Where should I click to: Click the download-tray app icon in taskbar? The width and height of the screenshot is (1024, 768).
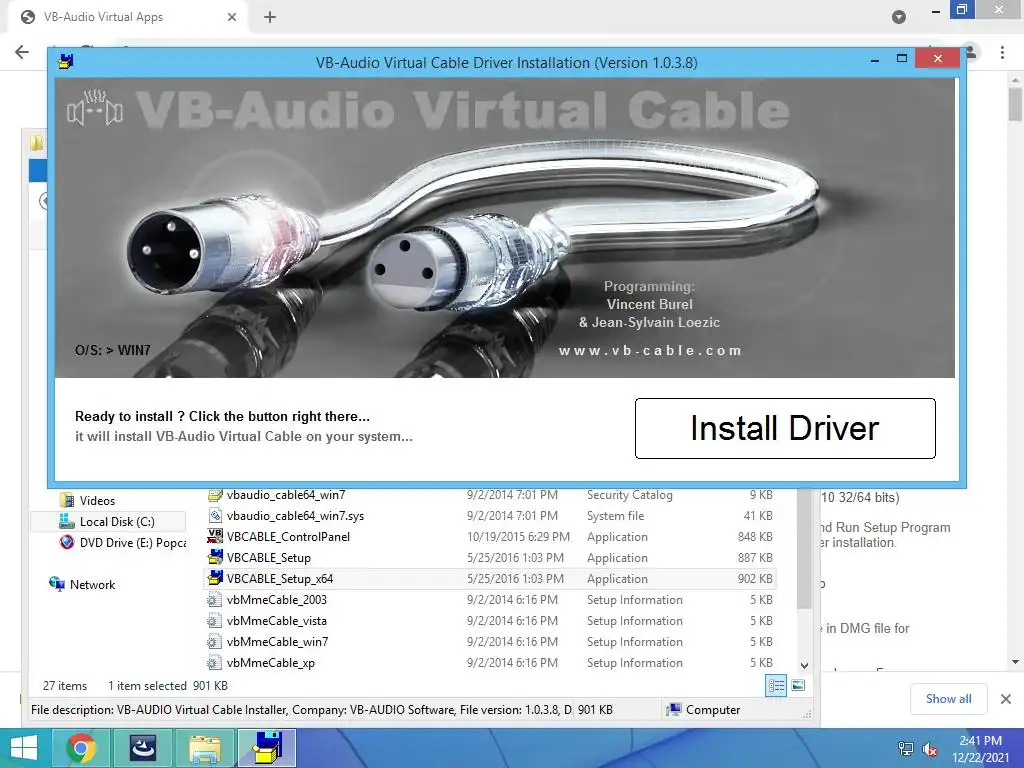click(x=143, y=748)
